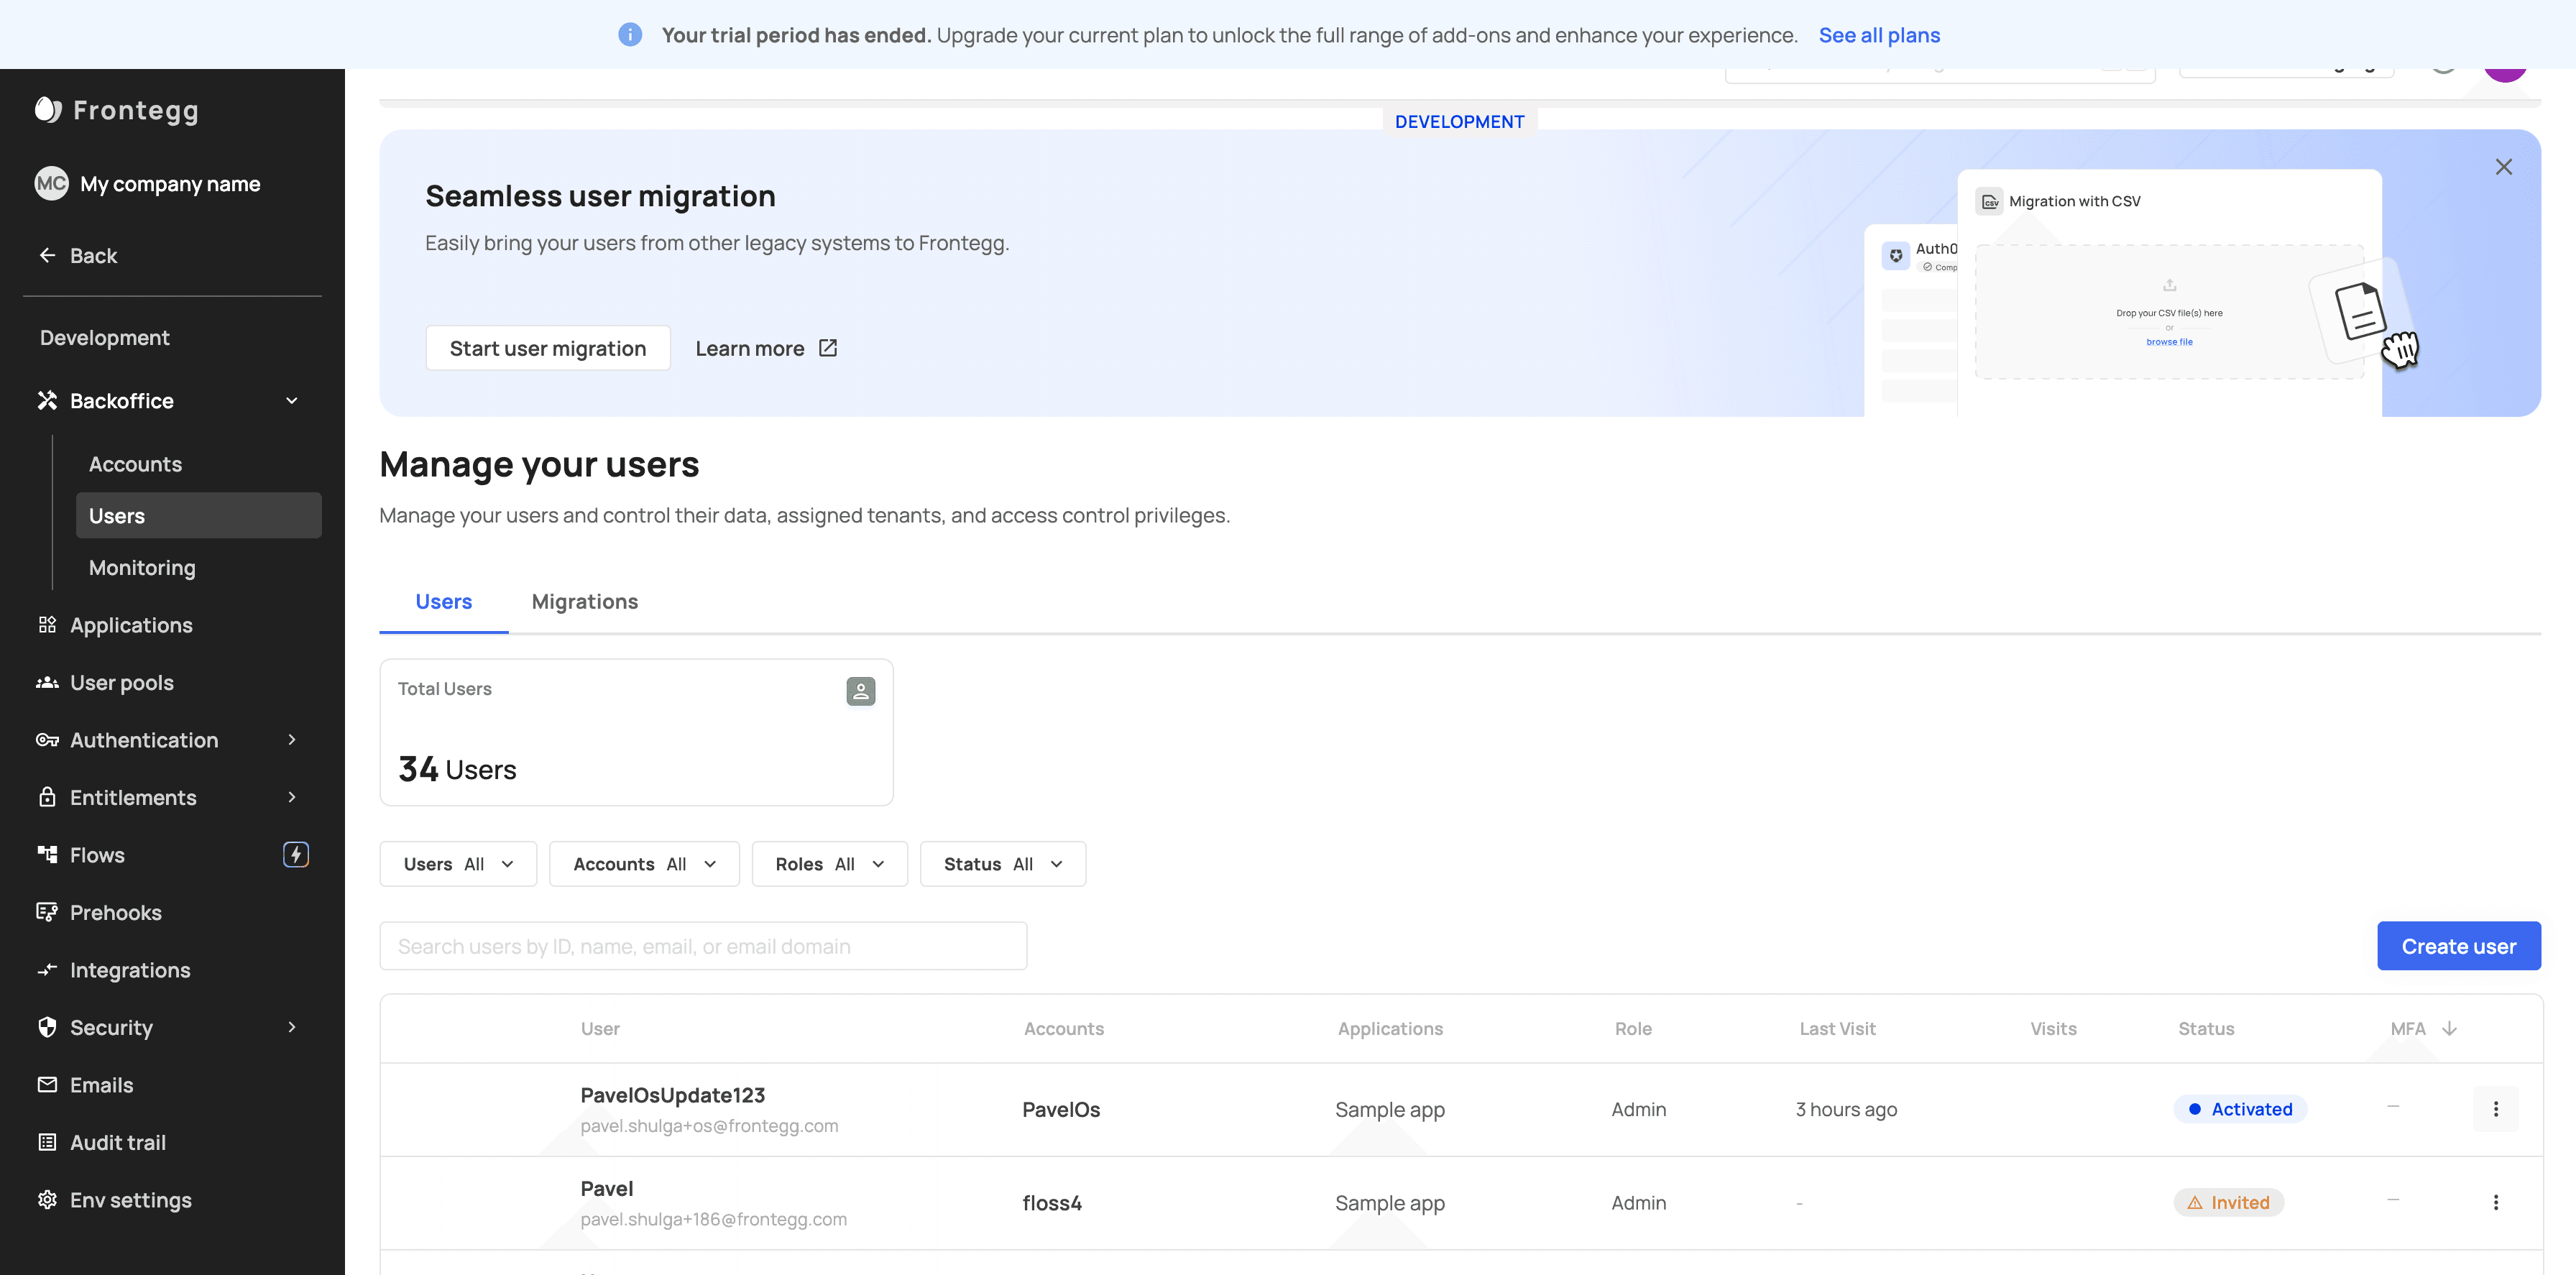Click the Create user button
The width and height of the screenshot is (2576, 1275).
point(2458,946)
